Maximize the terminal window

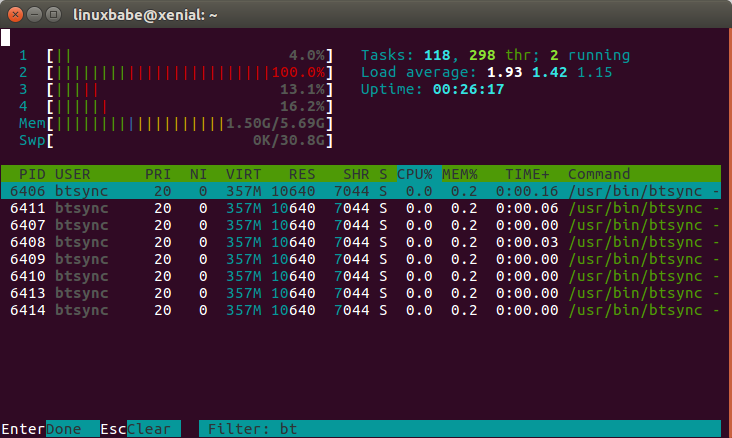(55, 16)
